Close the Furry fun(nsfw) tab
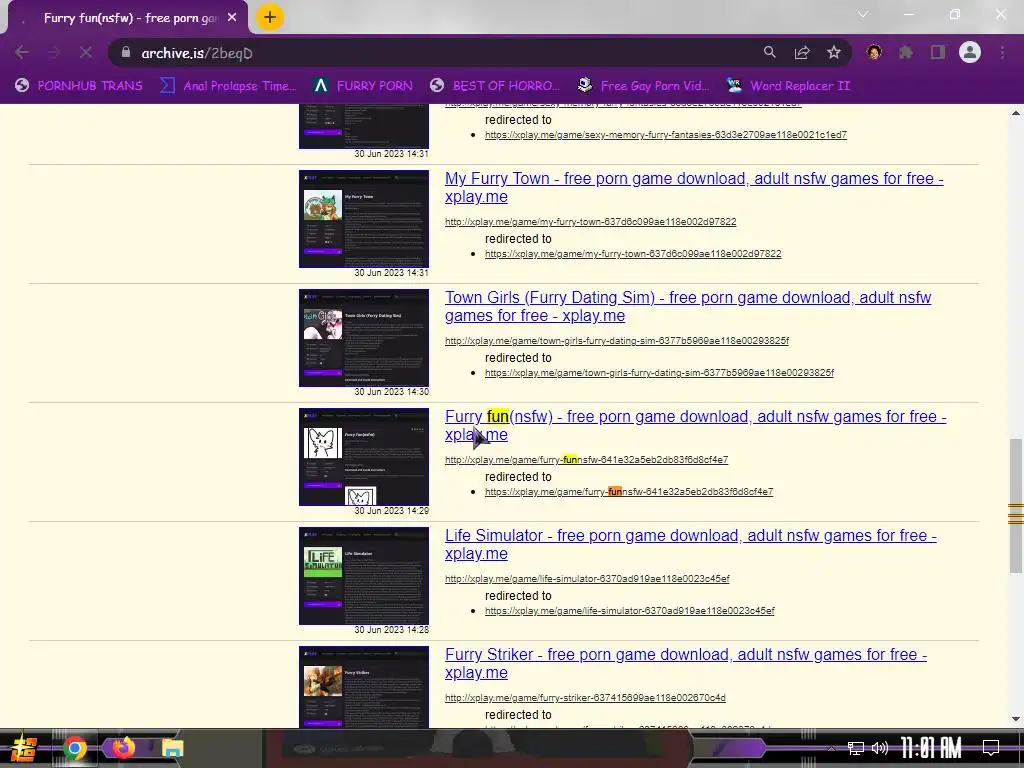 tap(232, 18)
